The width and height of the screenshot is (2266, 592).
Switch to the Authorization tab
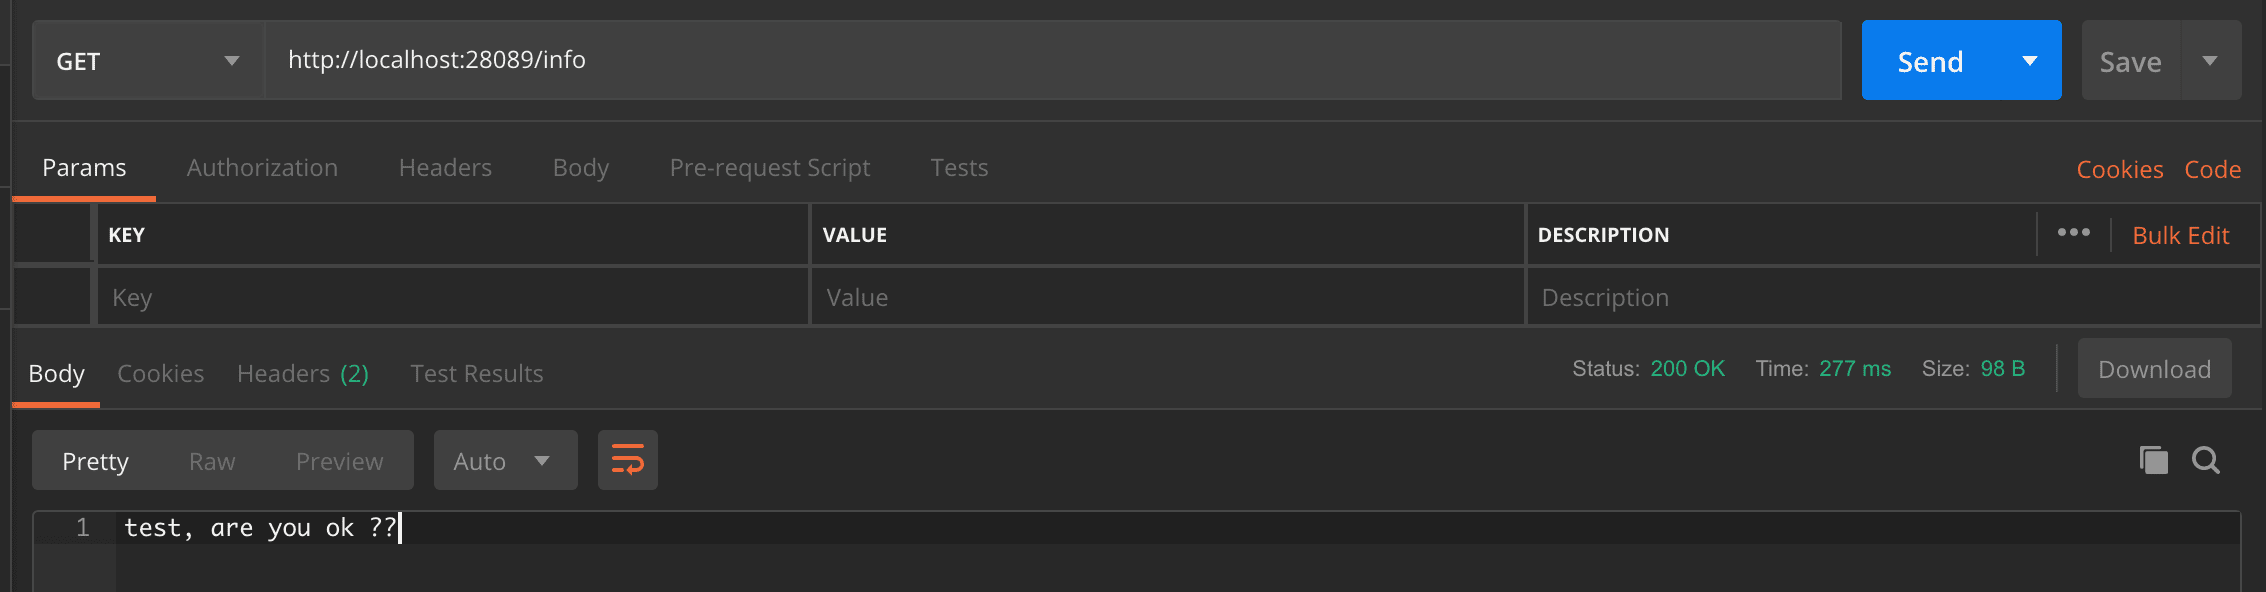(262, 168)
